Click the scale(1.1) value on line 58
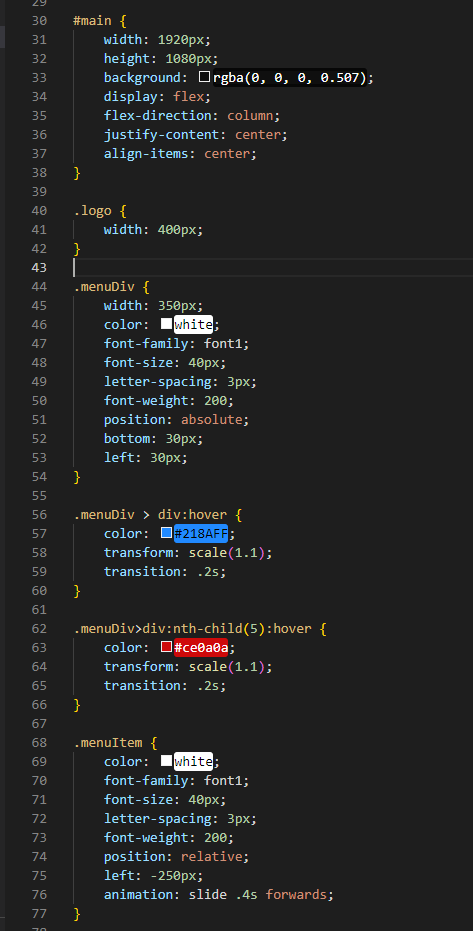This screenshot has width=473, height=931. (x=227, y=553)
